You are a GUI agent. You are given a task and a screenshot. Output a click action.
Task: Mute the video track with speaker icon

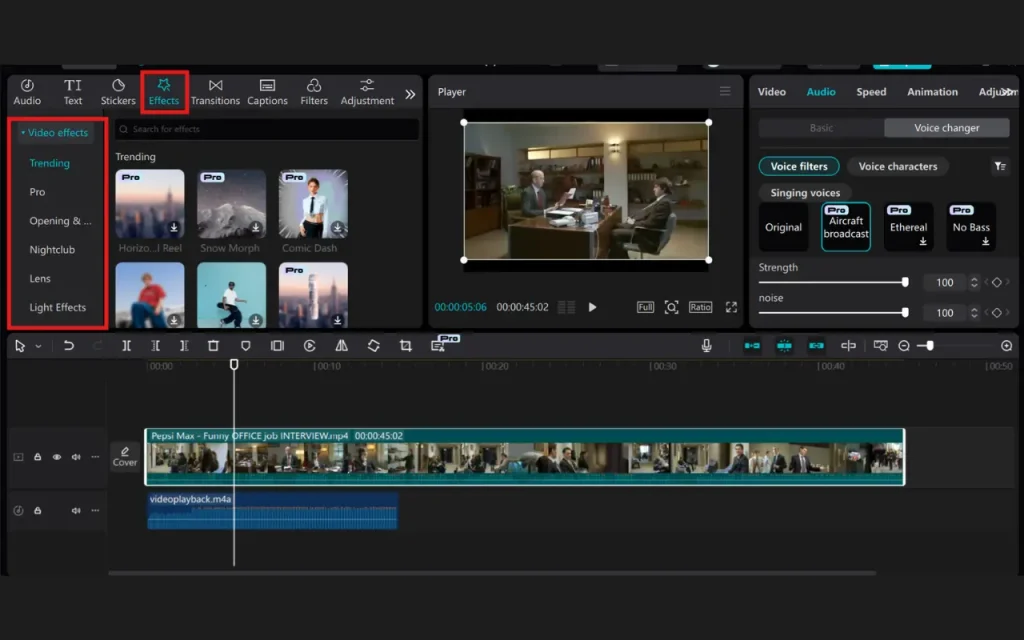pos(75,457)
